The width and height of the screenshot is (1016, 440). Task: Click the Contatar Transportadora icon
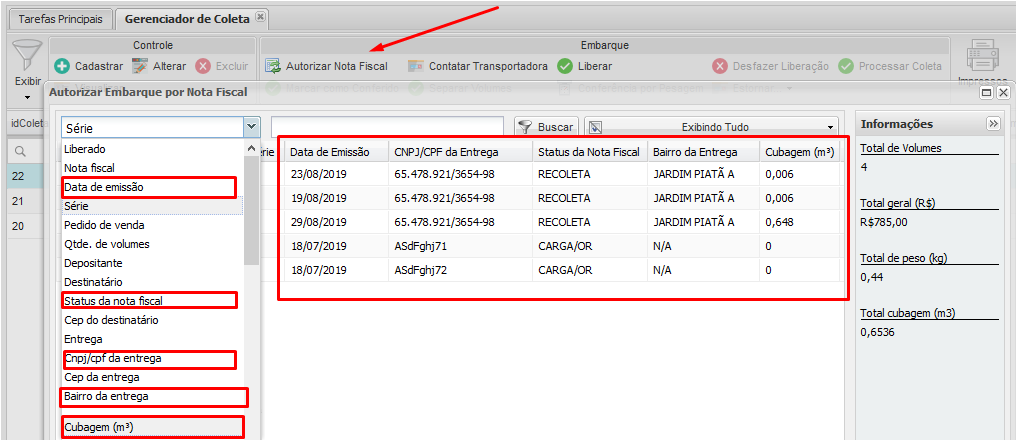click(415, 66)
